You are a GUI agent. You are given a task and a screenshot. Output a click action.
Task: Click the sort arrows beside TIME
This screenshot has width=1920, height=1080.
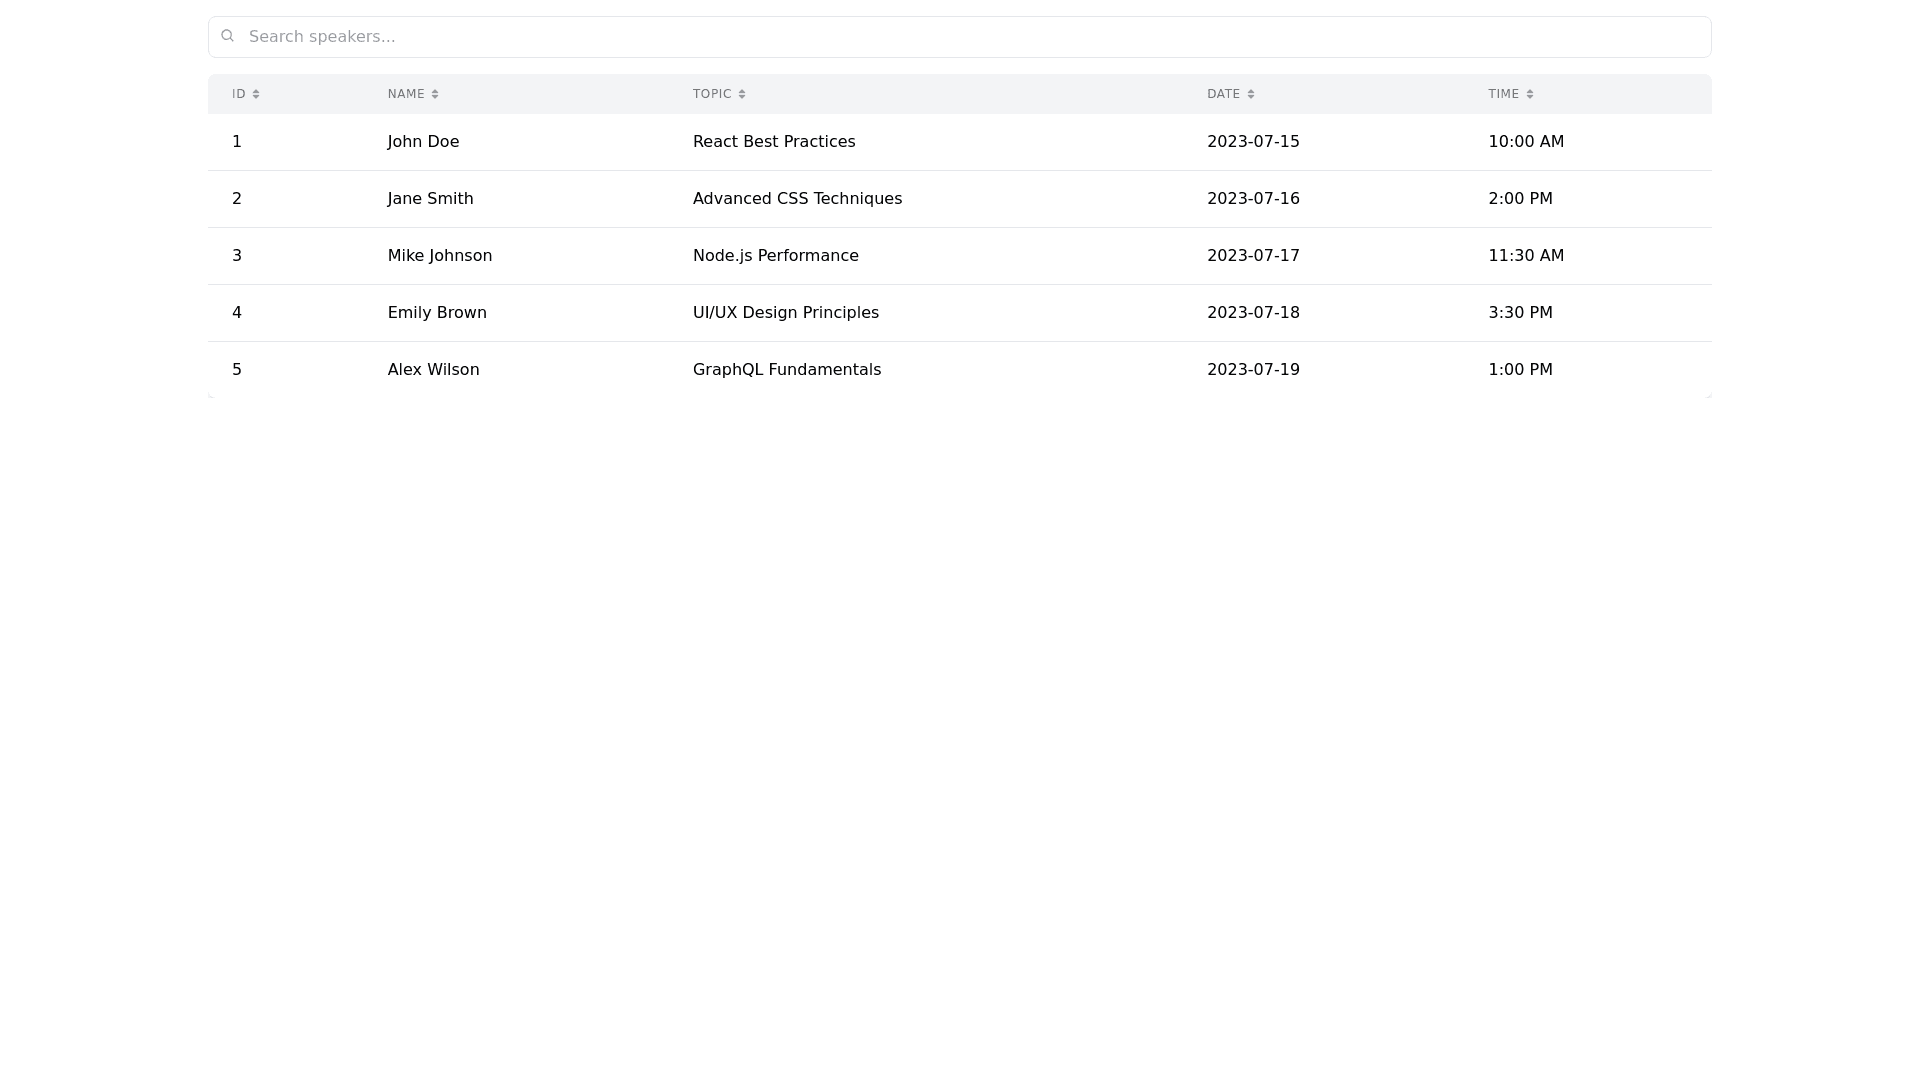(x=1530, y=94)
